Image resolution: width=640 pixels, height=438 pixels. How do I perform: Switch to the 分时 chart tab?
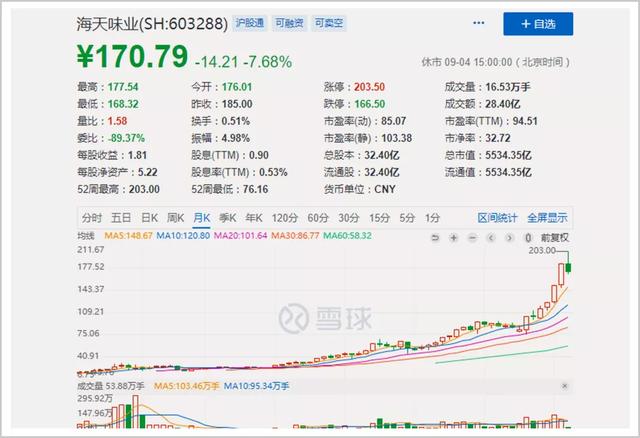pyautogui.click(x=92, y=217)
